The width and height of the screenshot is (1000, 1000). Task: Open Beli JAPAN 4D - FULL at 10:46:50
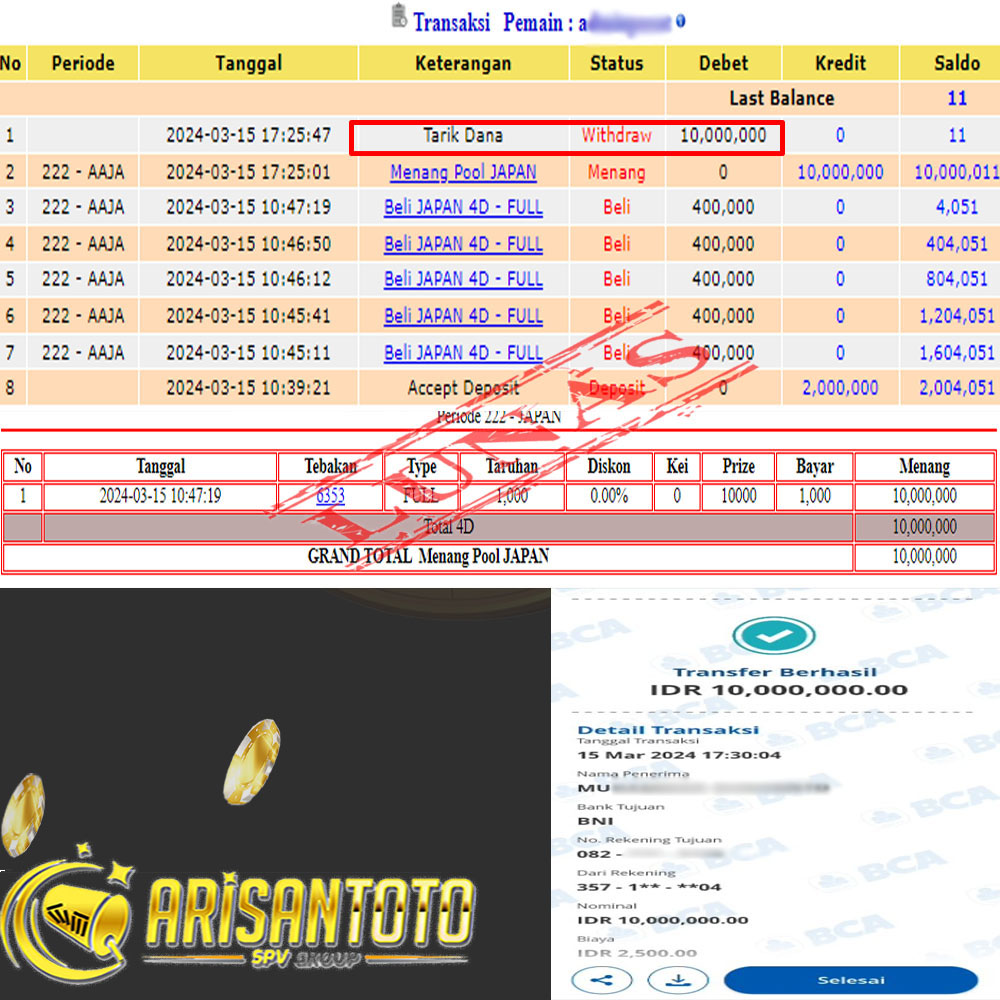[463, 244]
